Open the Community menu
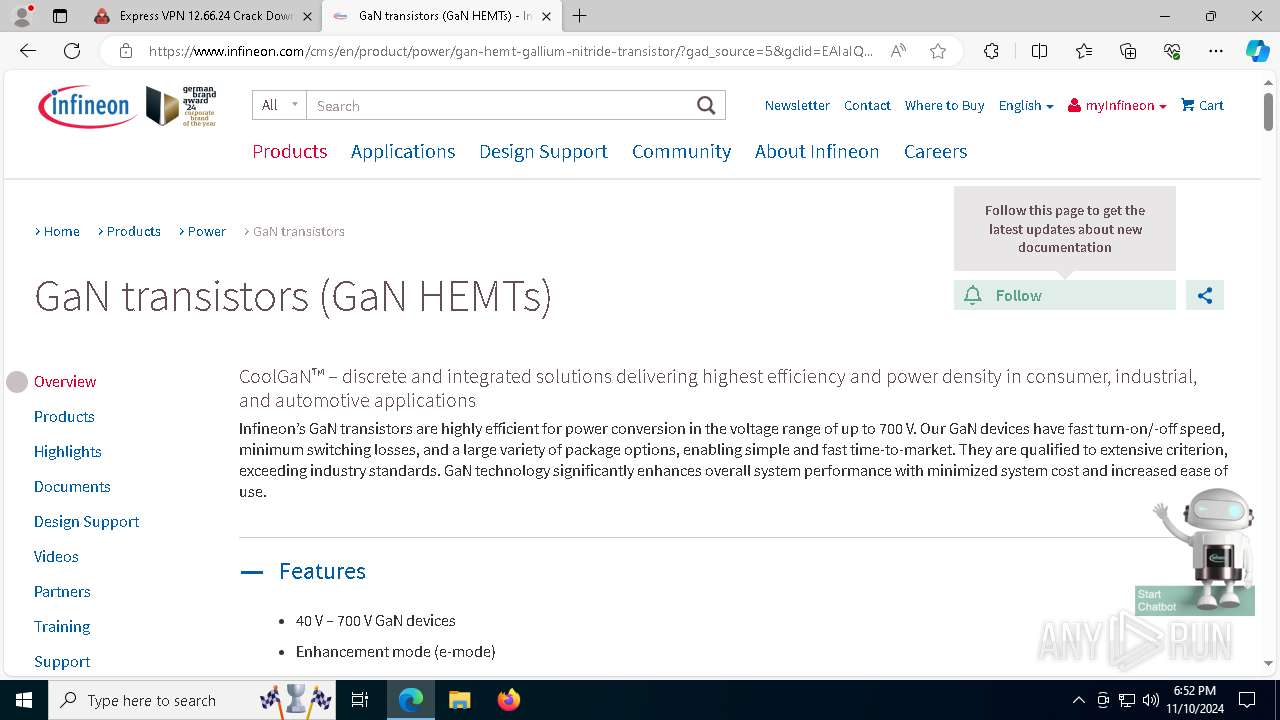Screen dimensions: 1280x720 coord(681,151)
